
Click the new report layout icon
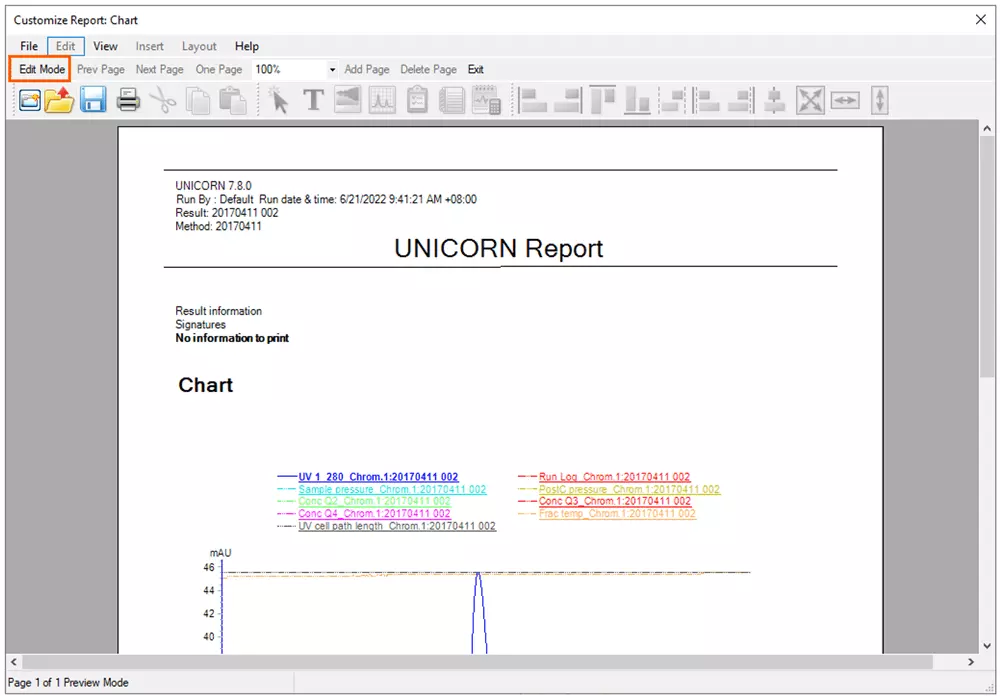click(29, 100)
